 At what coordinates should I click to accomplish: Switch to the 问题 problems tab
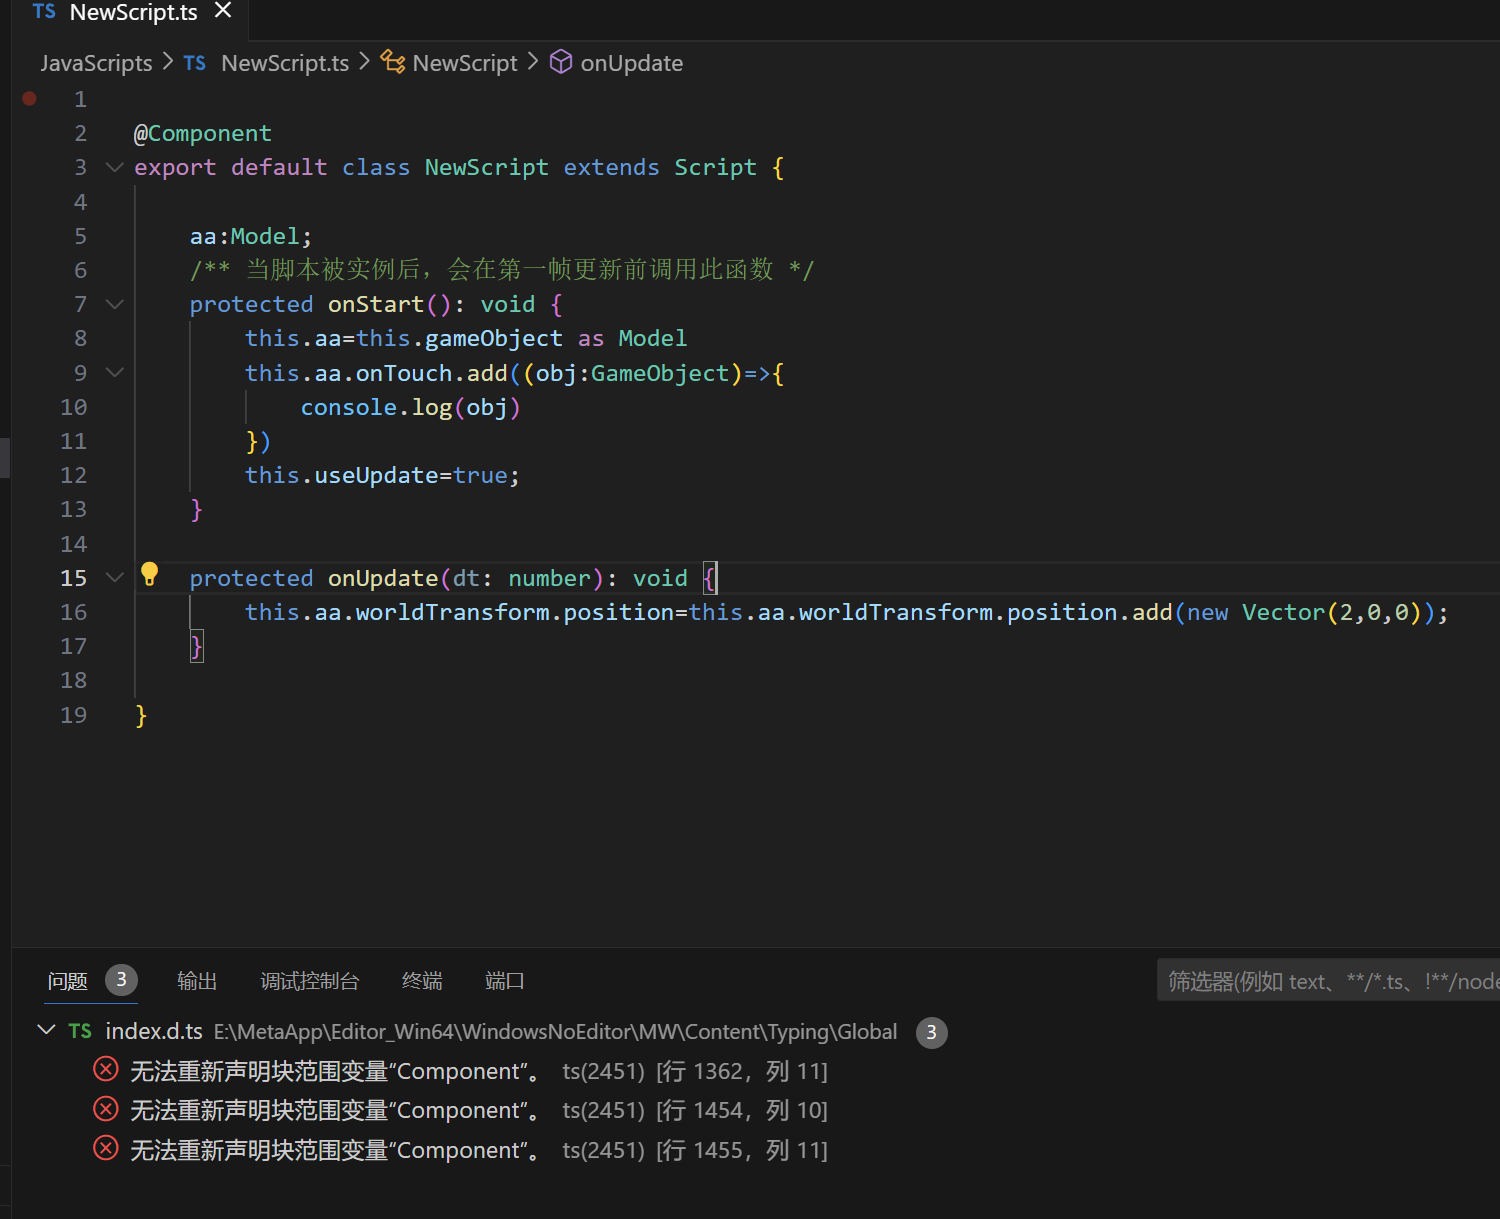tap(68, 981)
